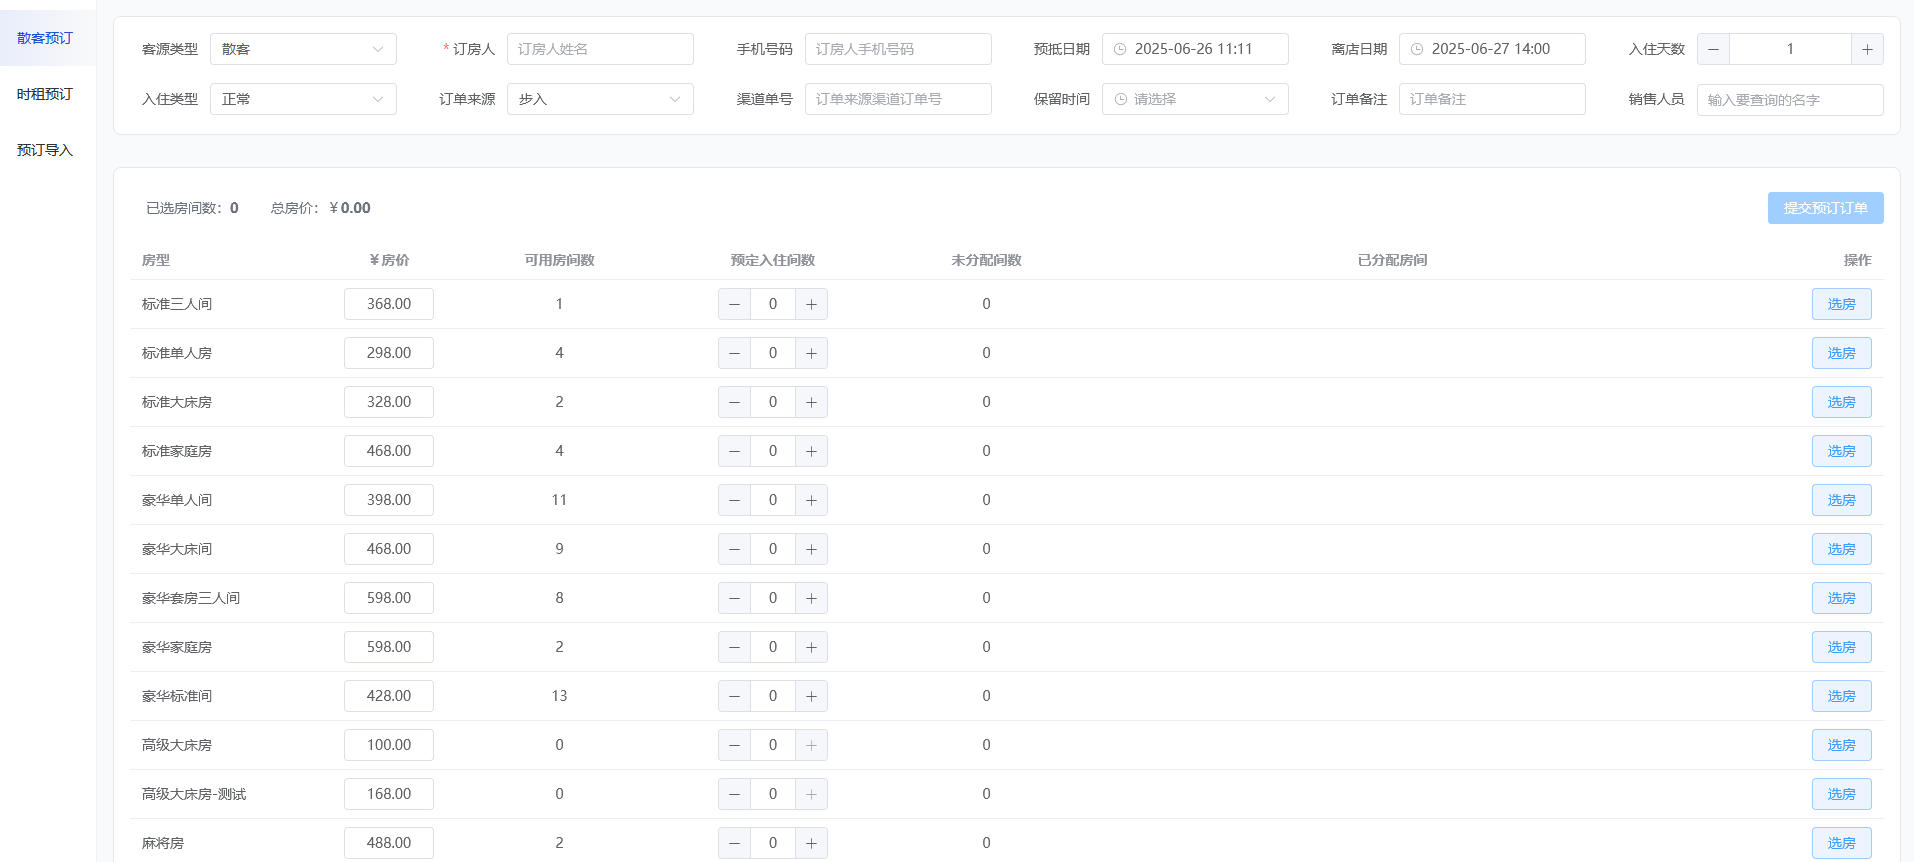The image size is (1914, 862).
Task: Decrease room count for 豪华单人间
Action: [734, 500]
